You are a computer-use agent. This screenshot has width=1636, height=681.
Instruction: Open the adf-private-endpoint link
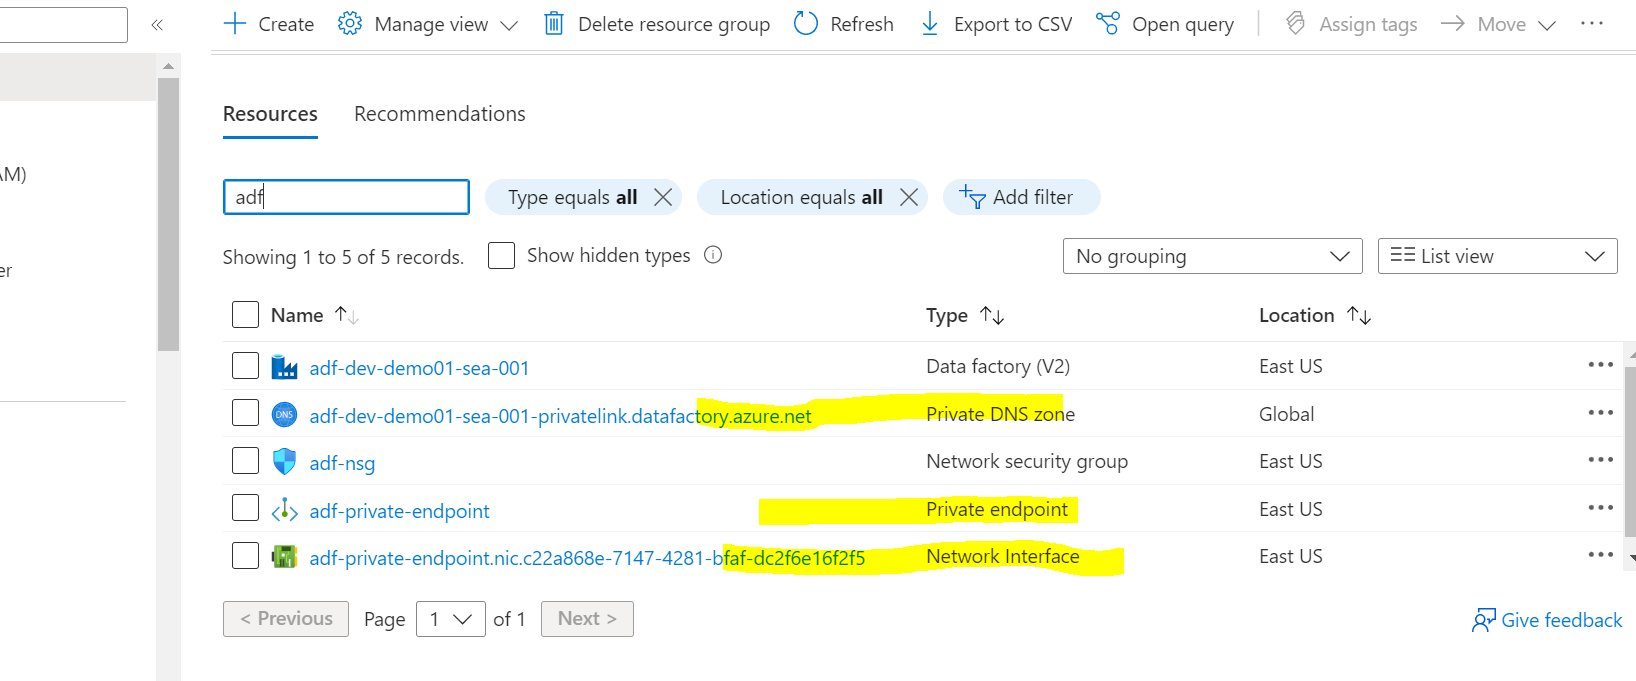pos(399,511)
